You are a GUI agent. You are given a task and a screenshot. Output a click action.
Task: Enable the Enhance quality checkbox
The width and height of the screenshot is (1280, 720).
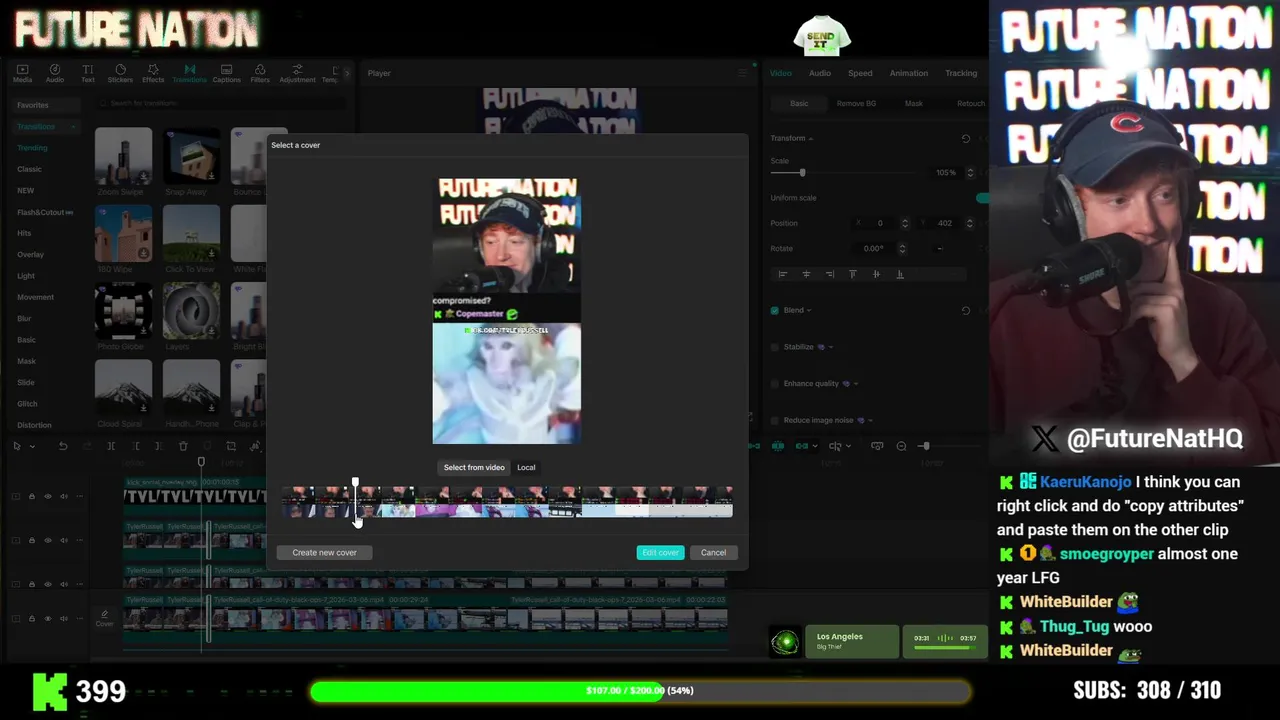pyautogui.click(x=775, y=383)
